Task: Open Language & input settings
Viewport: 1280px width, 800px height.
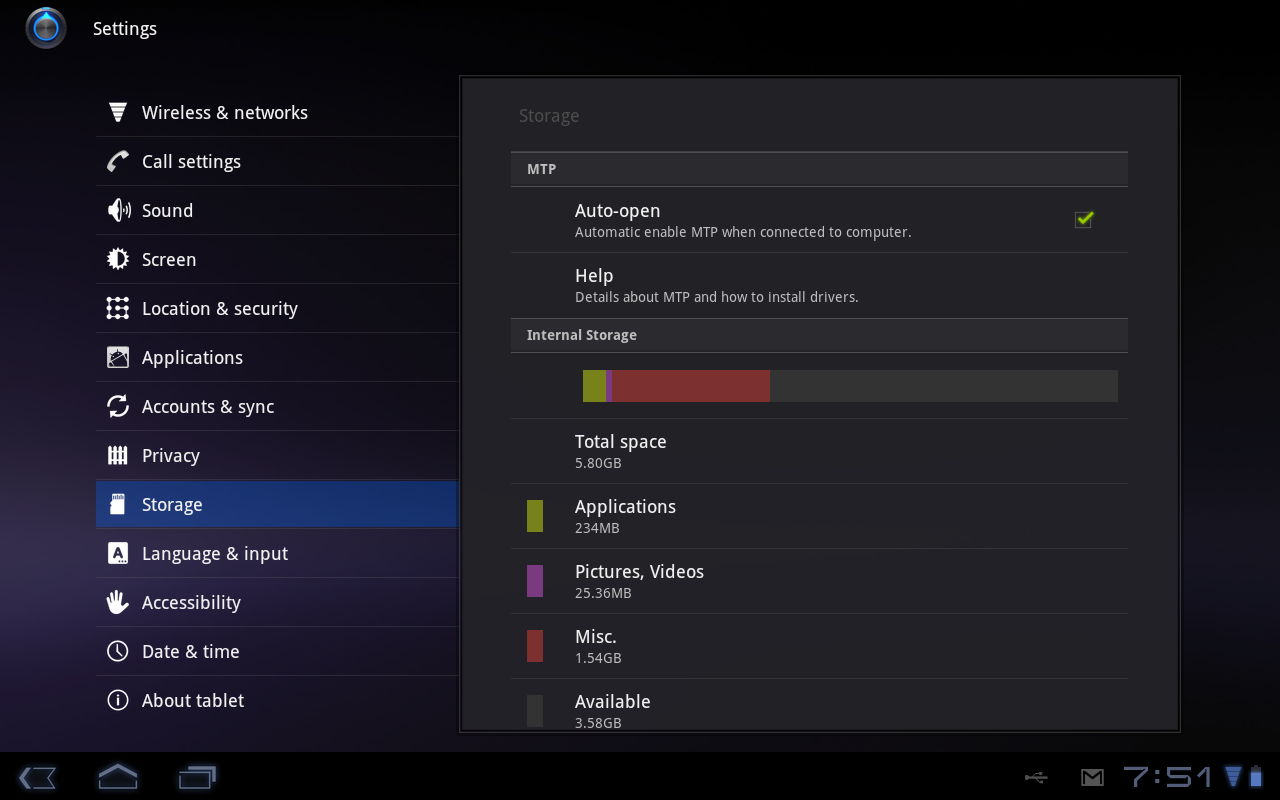Action: pos(215,553)
